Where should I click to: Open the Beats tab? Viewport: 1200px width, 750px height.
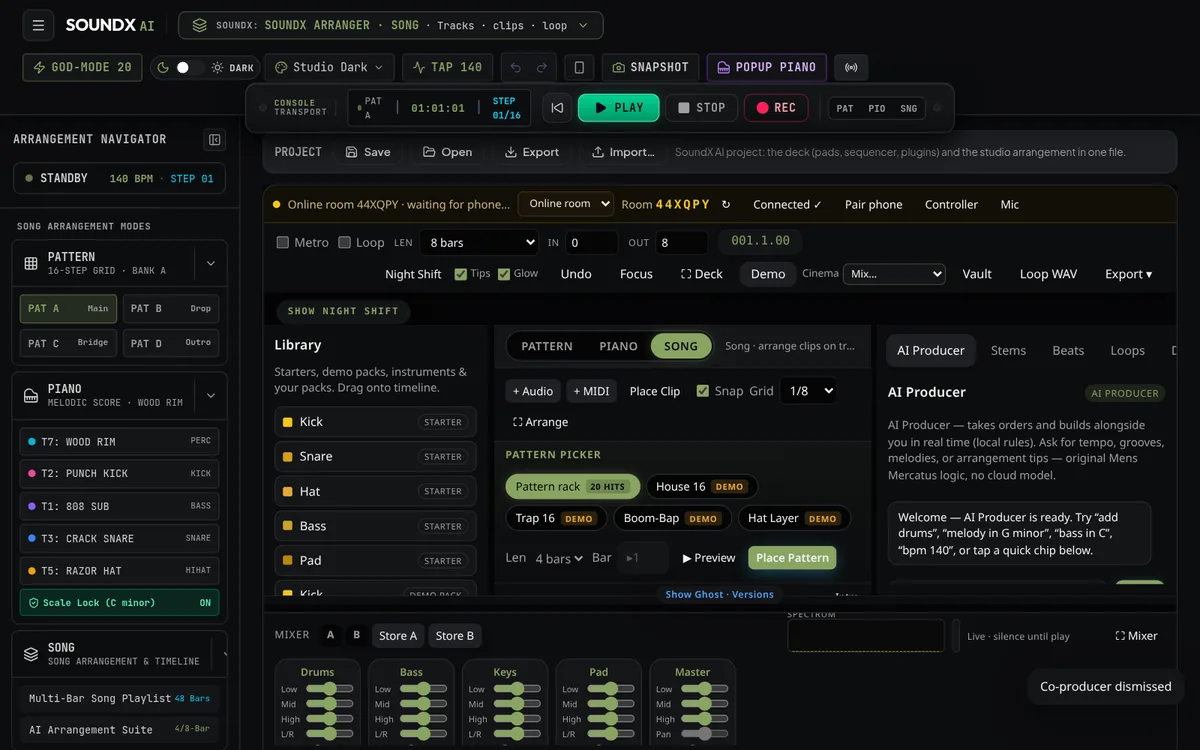tap(1068, 350)
